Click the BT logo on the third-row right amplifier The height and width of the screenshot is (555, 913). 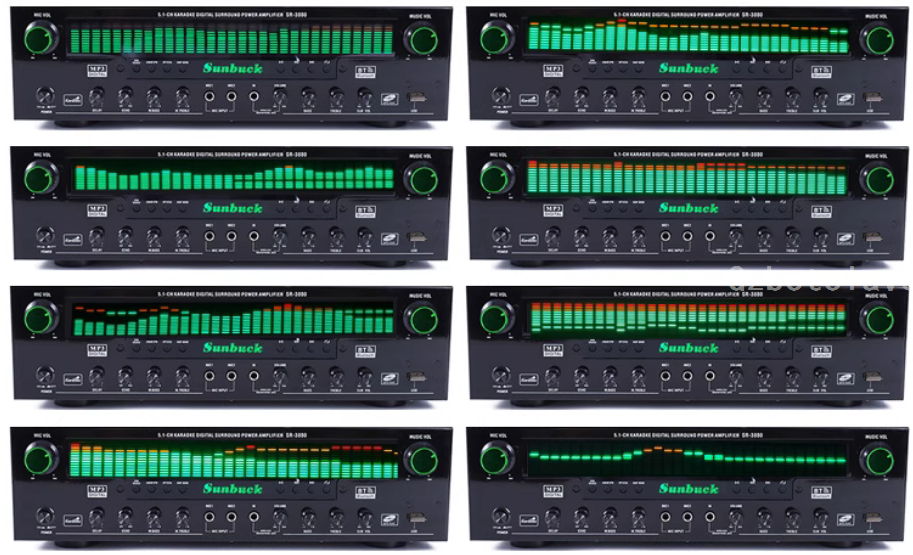pos(821,351)
